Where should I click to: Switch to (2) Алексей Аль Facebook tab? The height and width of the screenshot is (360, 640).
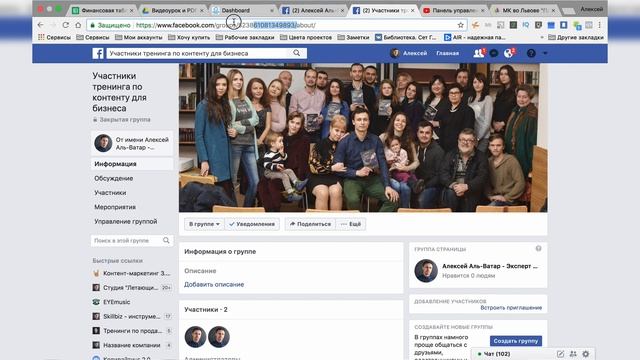313,10
